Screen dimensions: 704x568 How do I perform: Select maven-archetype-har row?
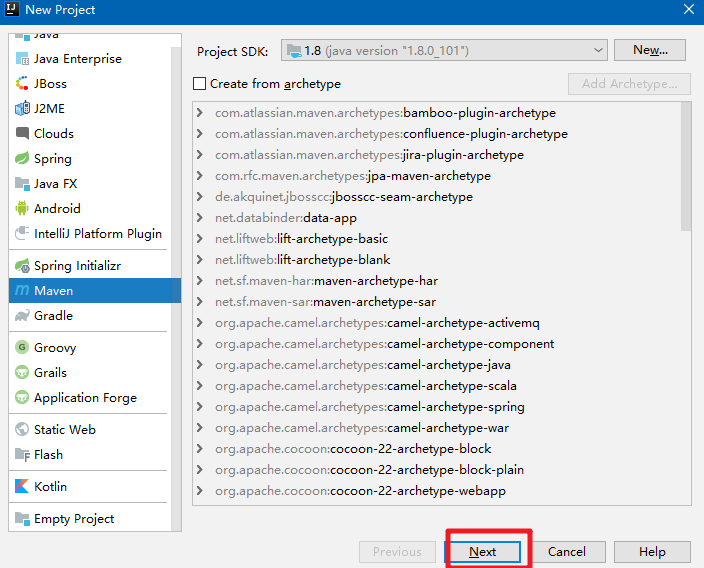tap(439, 281)
